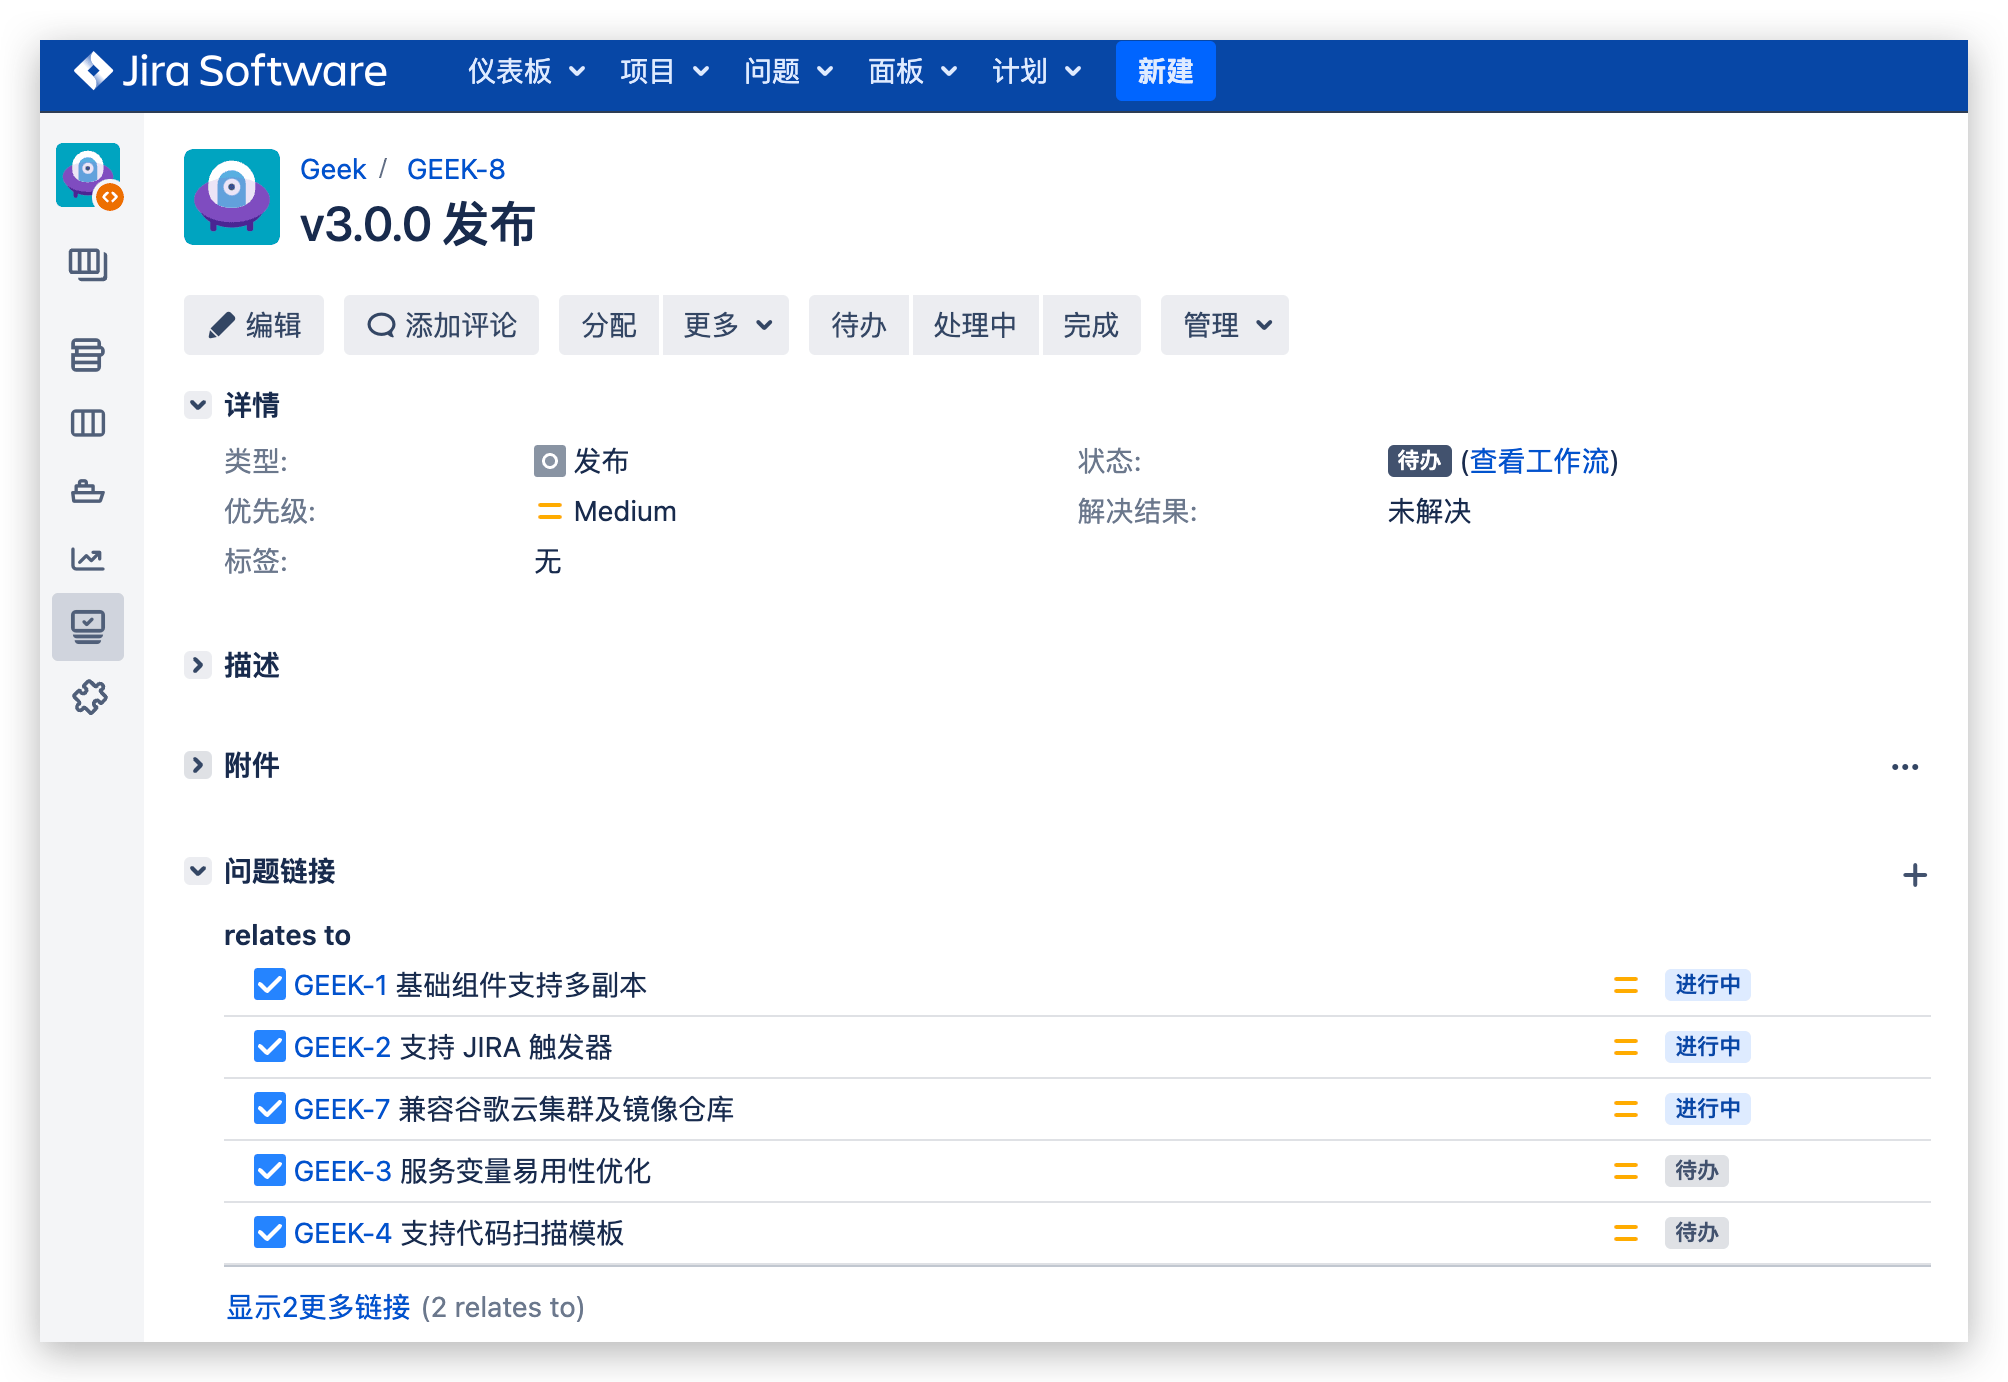
Task: Open GEEK-2 支持 JIRA 触发器 link
Action: coord(453,1047)
